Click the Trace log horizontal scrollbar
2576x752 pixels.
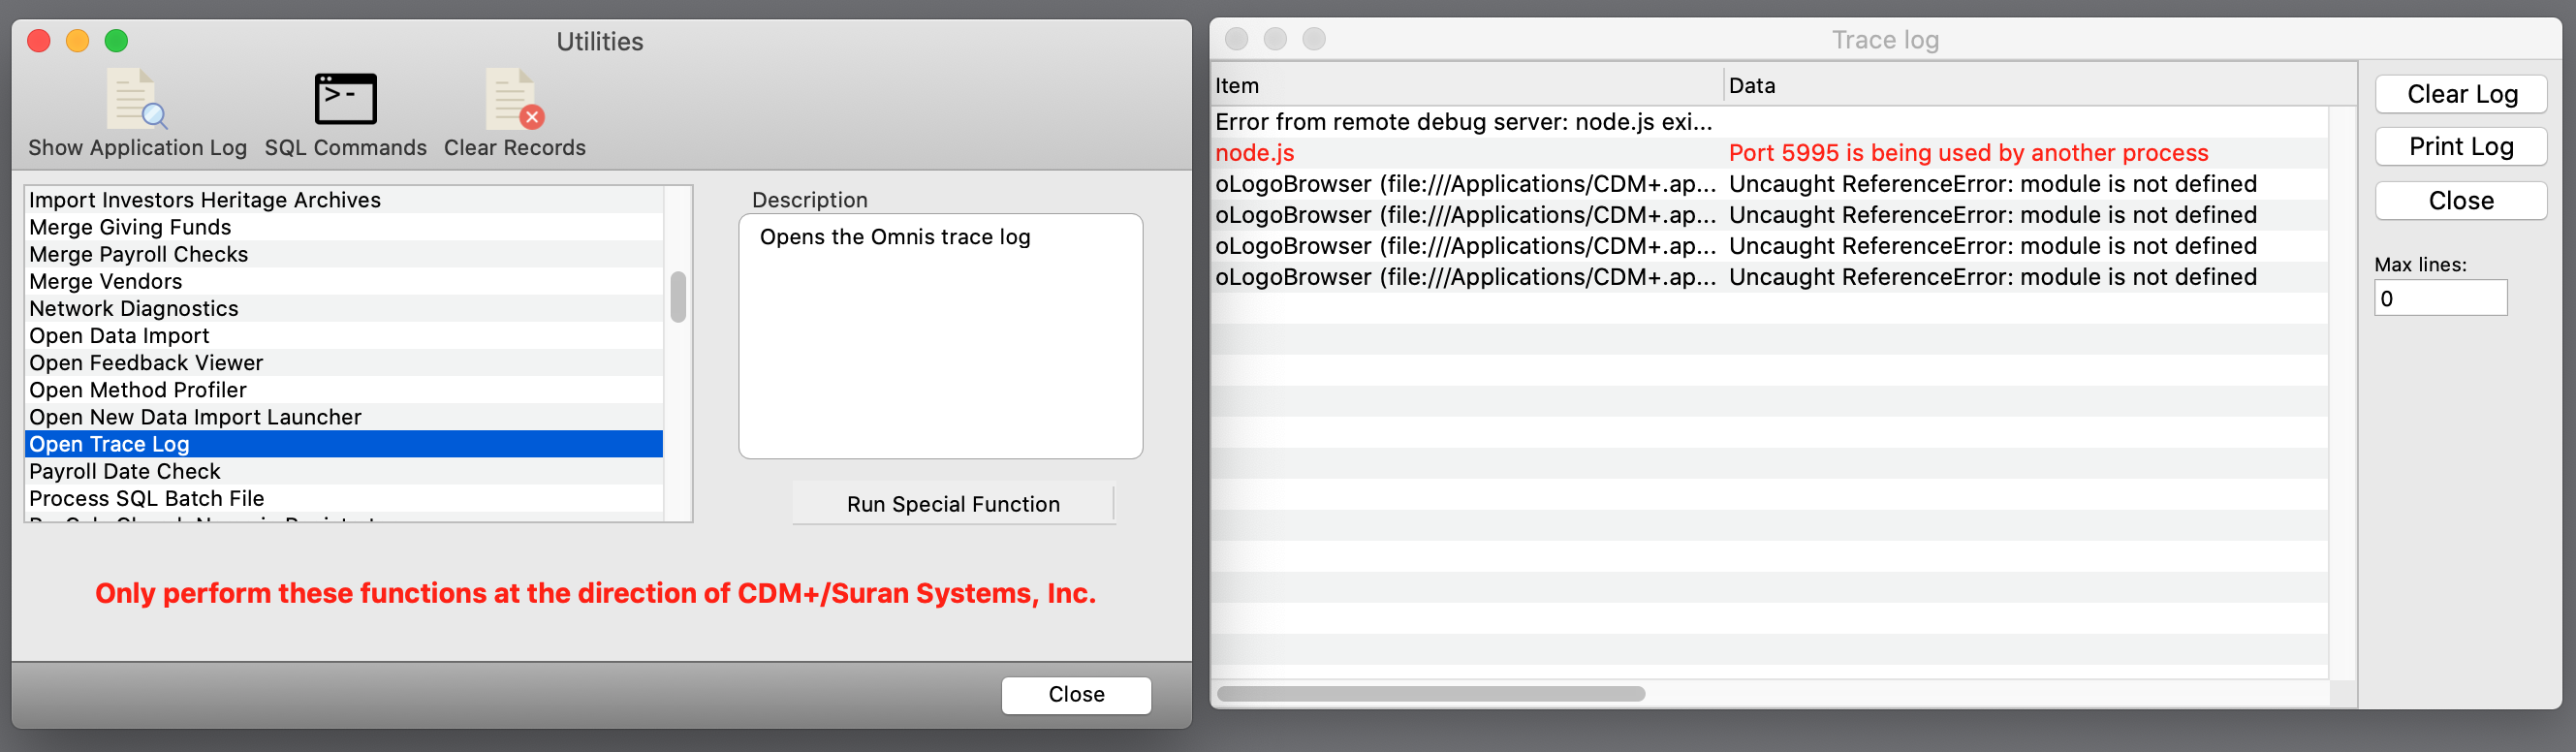pos(1430,693)
